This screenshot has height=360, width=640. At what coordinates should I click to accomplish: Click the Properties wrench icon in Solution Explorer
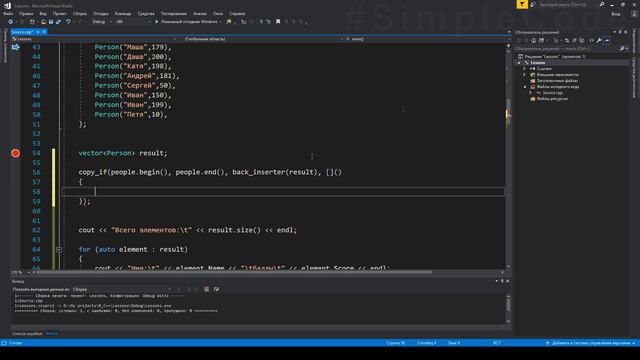pyautogui.click(x=599, y=40)
